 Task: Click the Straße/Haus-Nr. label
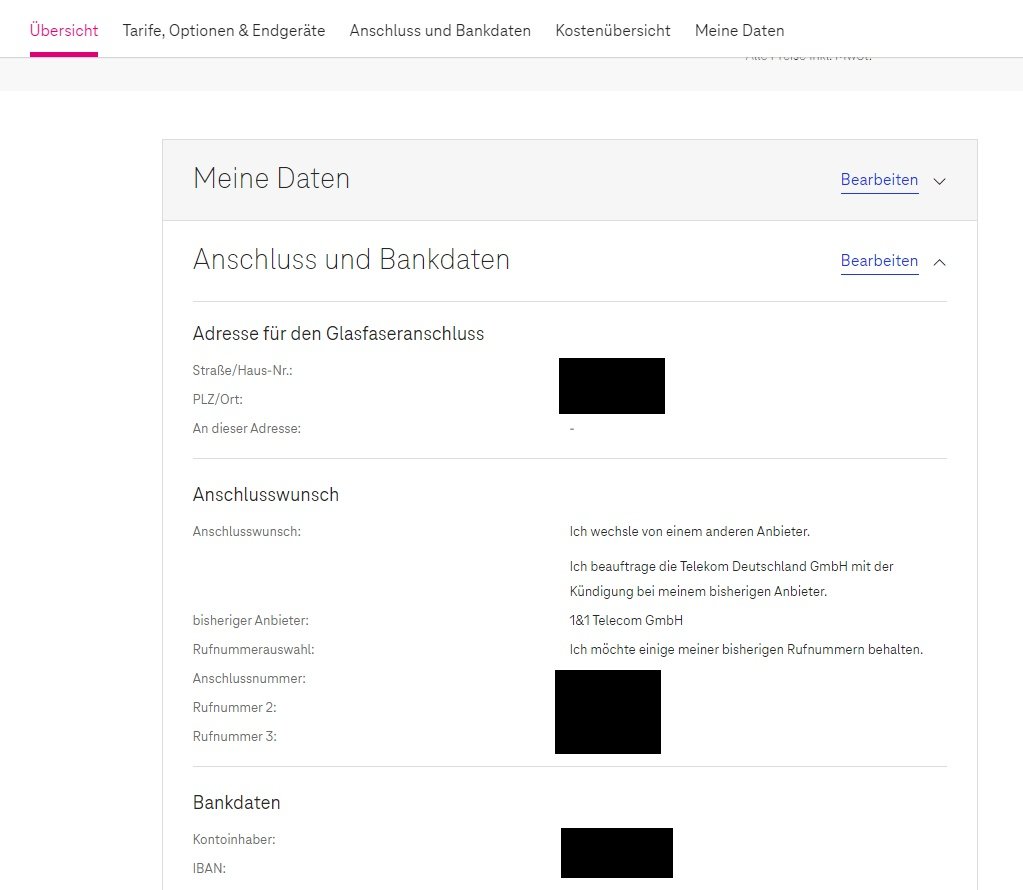[242, 371]
